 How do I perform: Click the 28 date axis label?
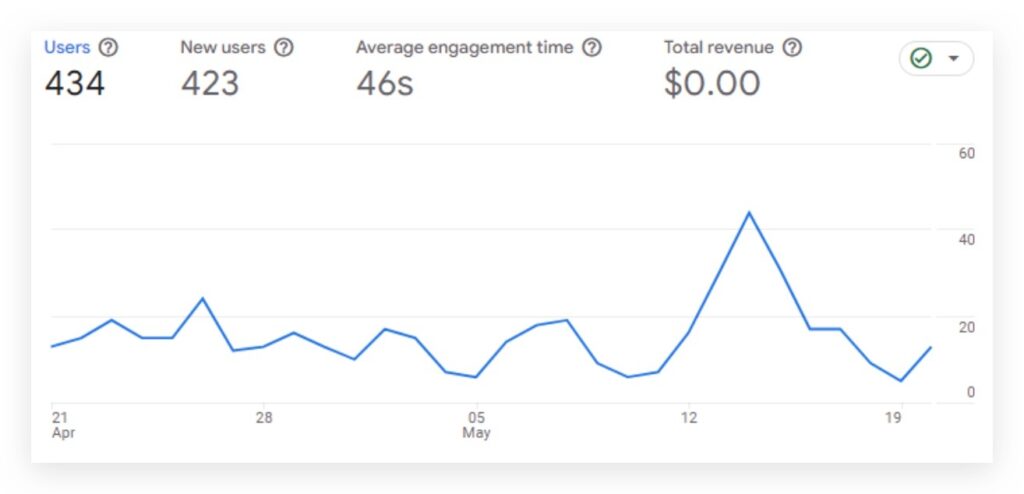click(x=263, y=418)
